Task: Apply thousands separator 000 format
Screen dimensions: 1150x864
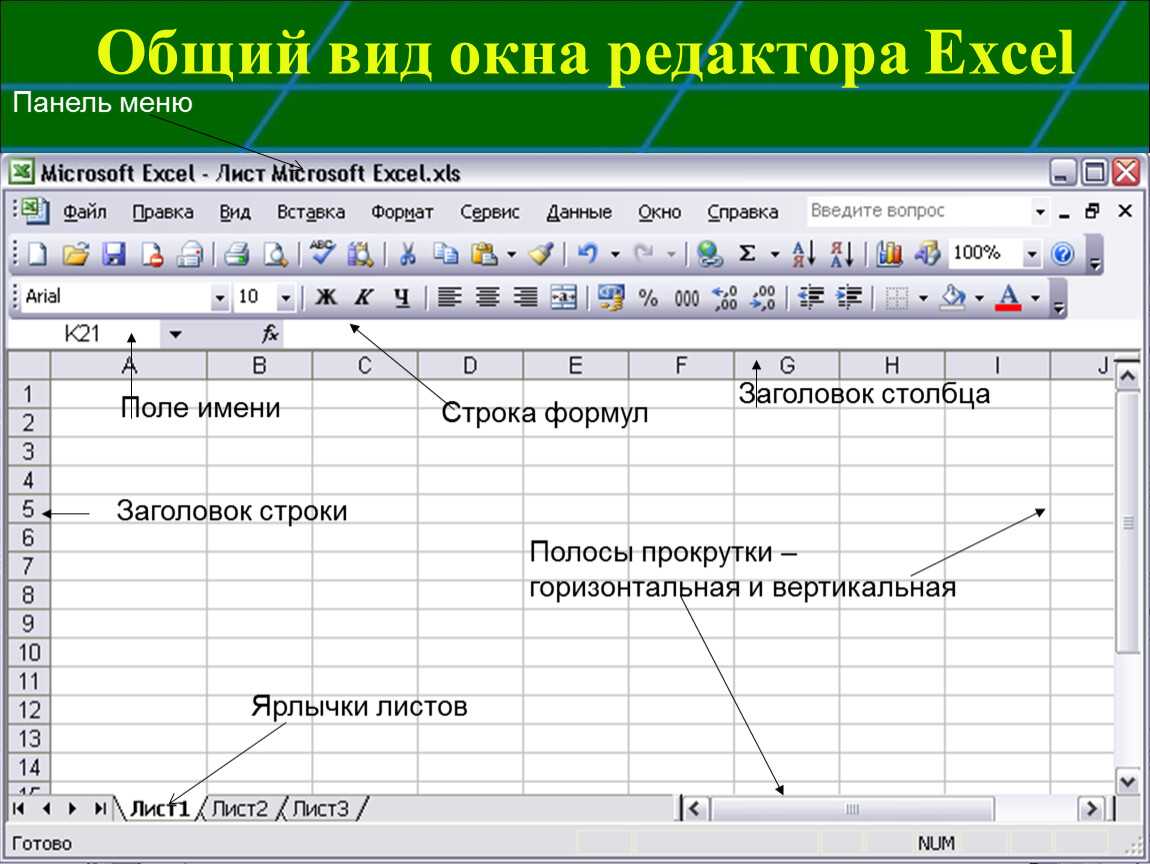Action: click(x=686, y=299)
